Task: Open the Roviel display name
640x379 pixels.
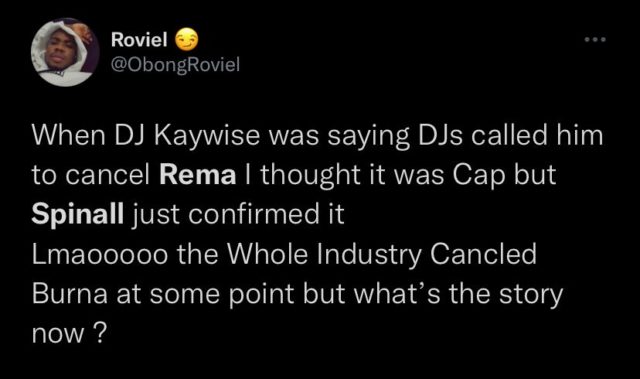Action: (139, 40)
